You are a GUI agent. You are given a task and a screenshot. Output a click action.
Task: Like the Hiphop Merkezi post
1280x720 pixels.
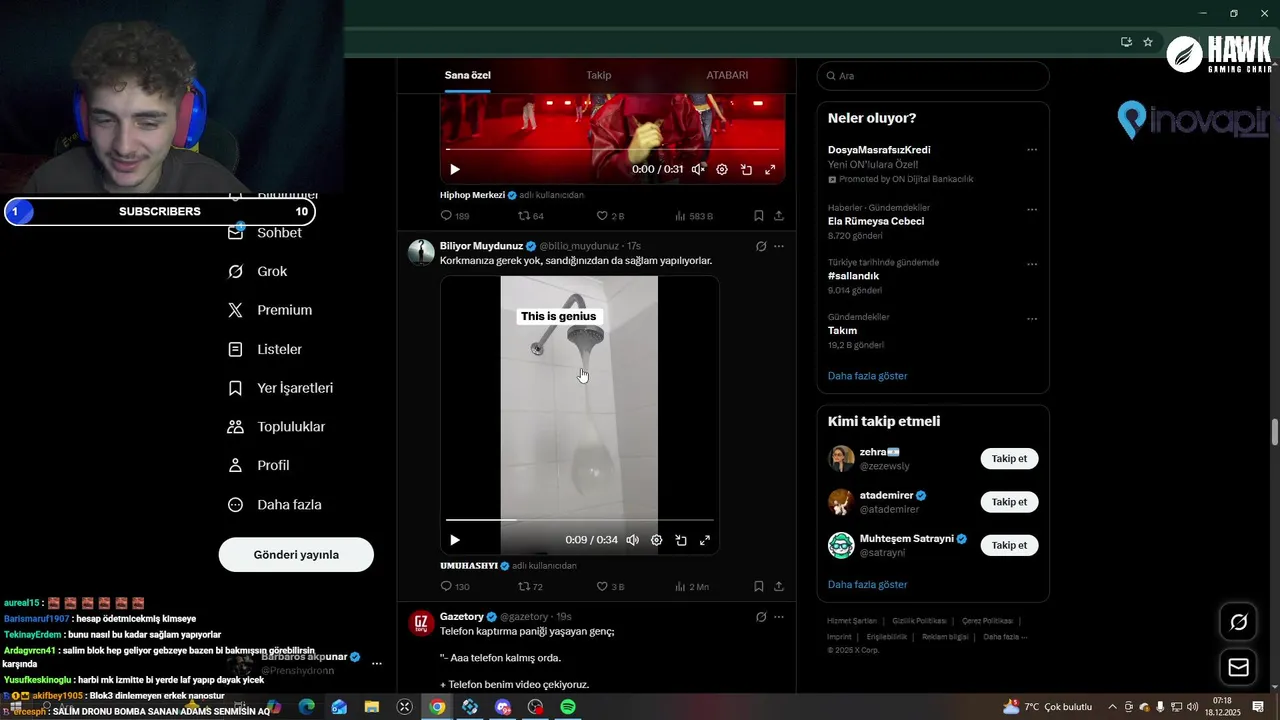(610, 216)
